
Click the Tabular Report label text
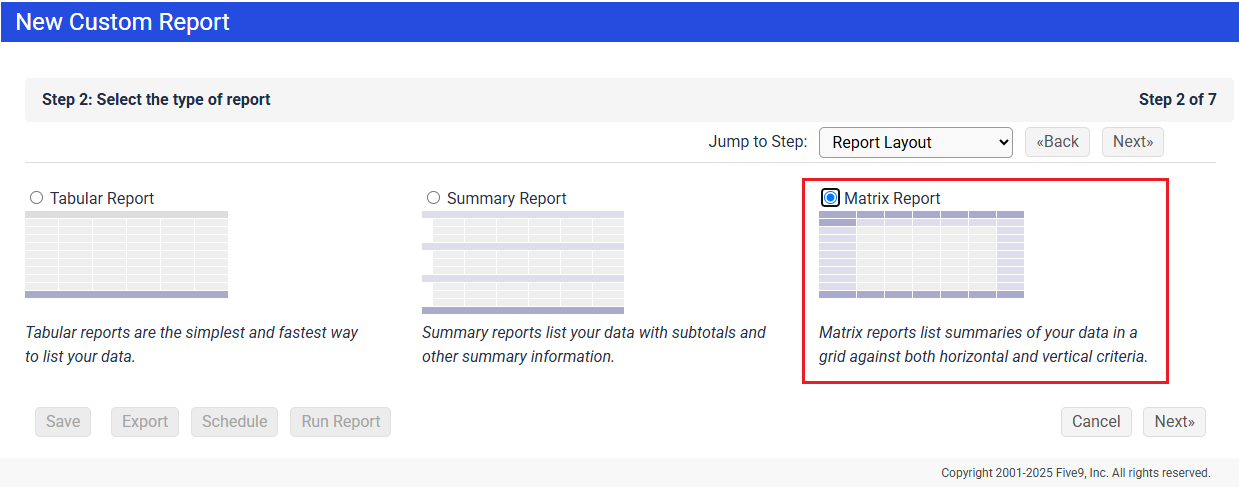pos(102,198)
